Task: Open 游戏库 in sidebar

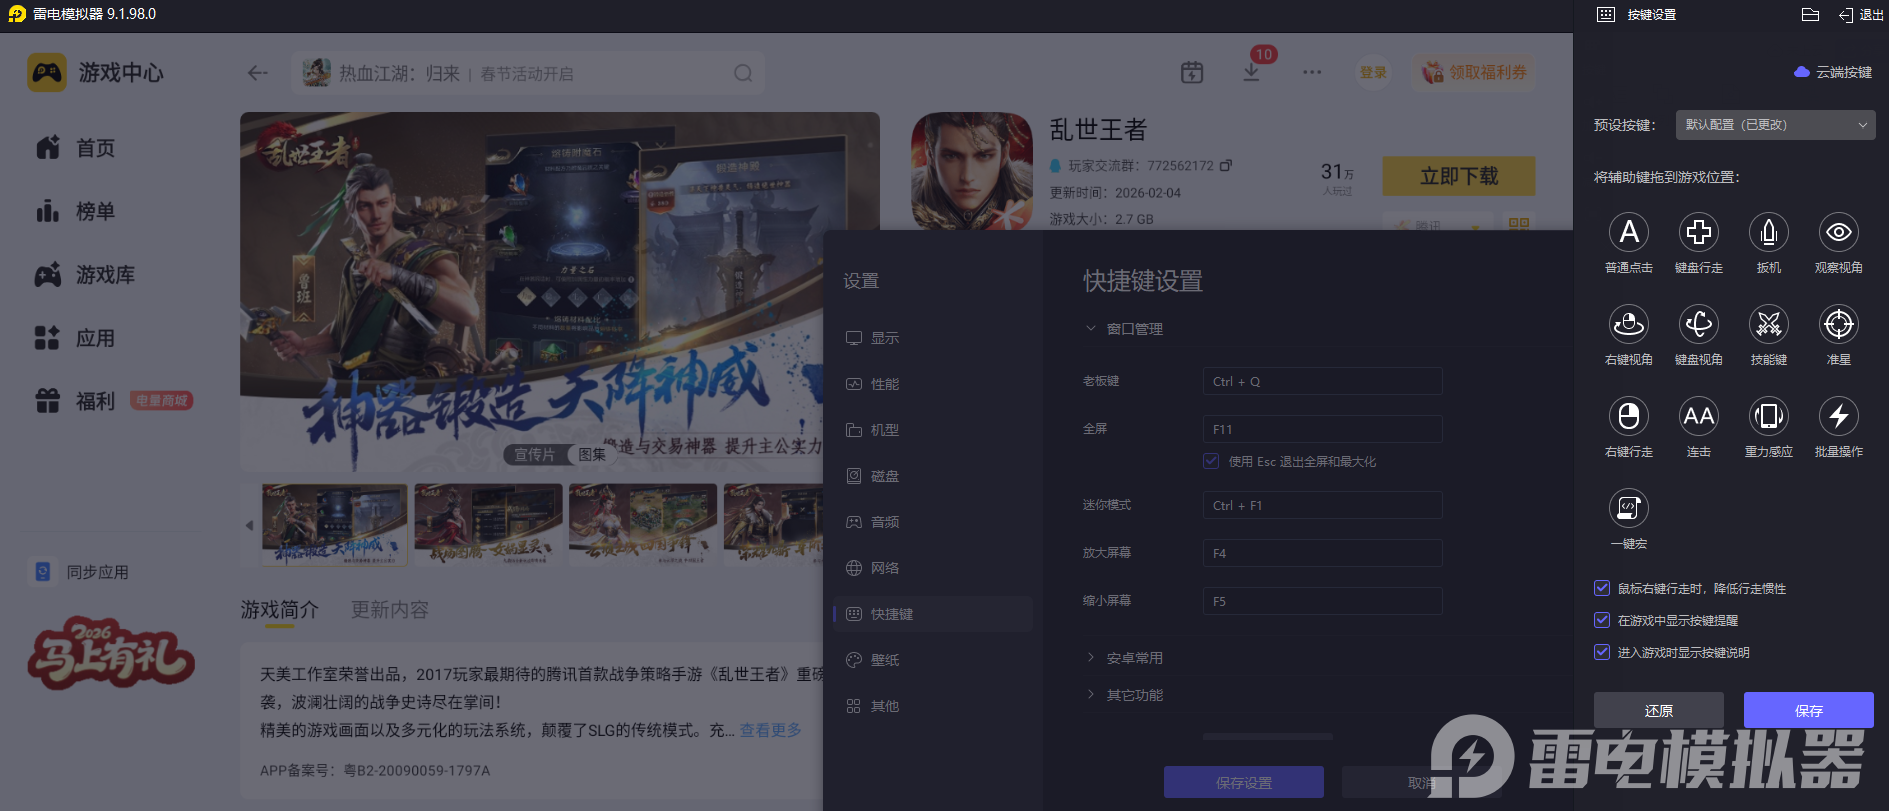Action: (85, 275)
